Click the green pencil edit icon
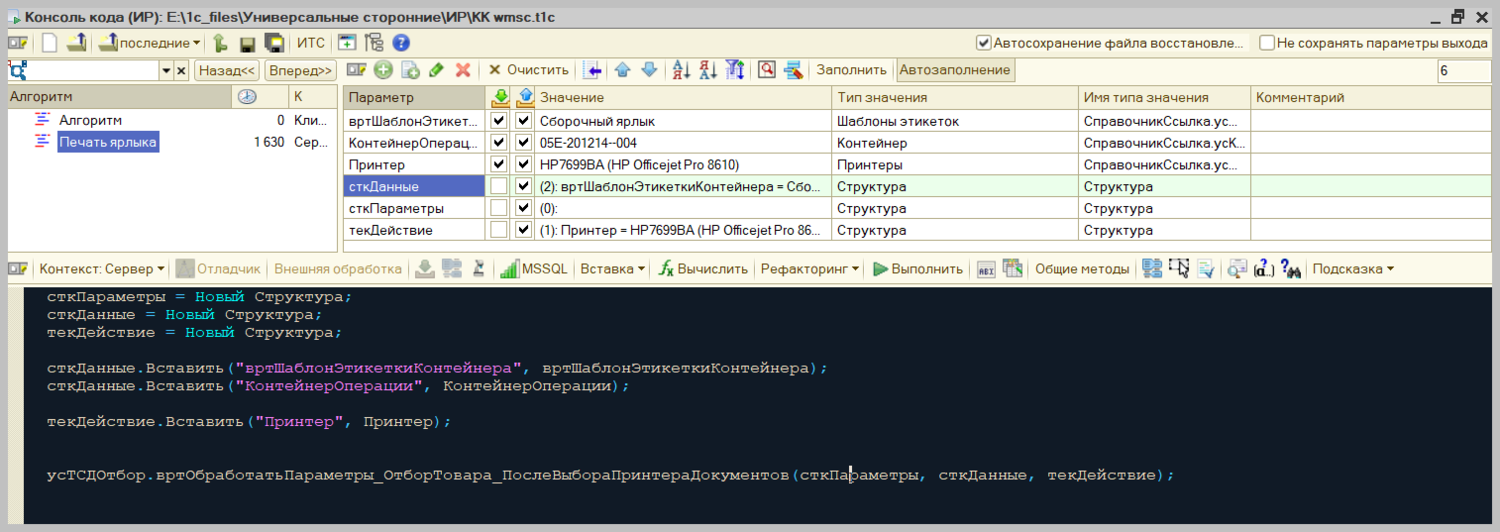The image size is (1500, 532). coord(436,70)
